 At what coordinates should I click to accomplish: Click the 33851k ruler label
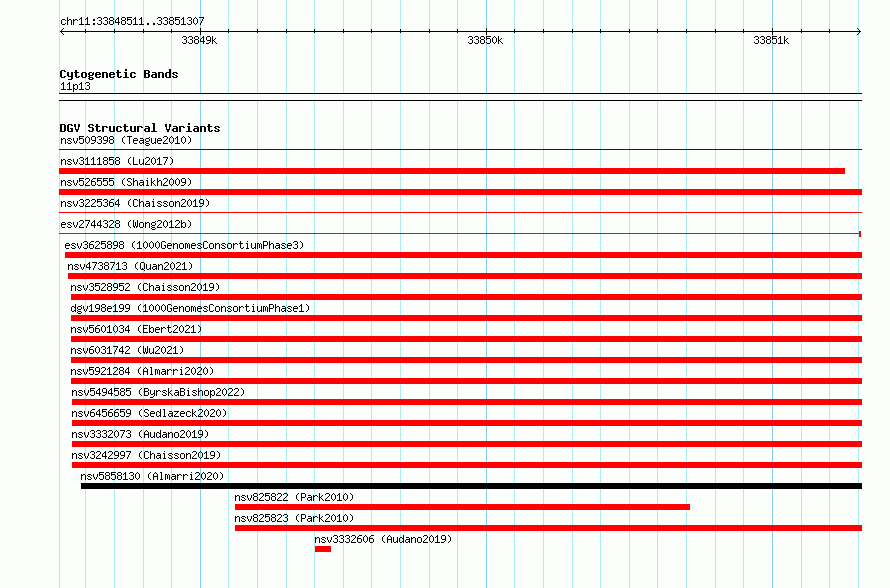pos(771,40)
